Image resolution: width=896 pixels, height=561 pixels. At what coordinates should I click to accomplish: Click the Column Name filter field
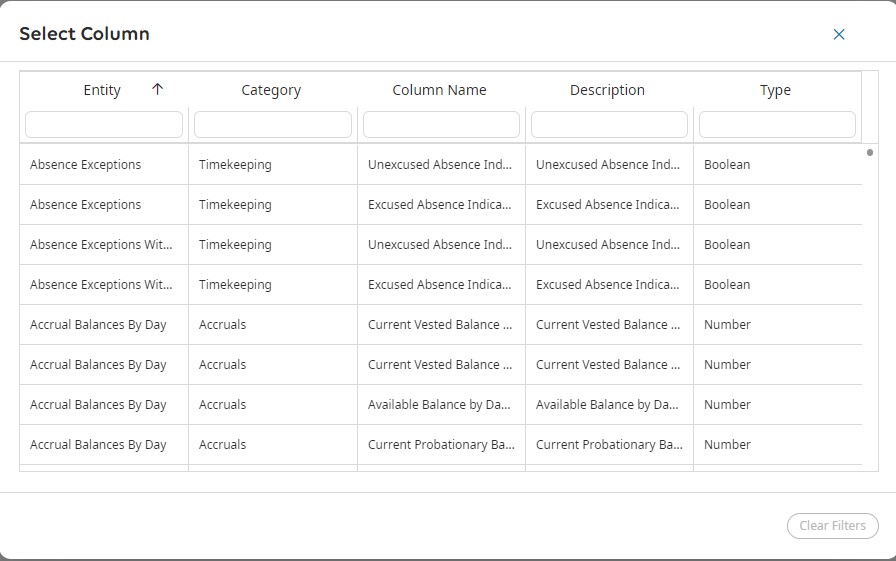coord(441,124)
